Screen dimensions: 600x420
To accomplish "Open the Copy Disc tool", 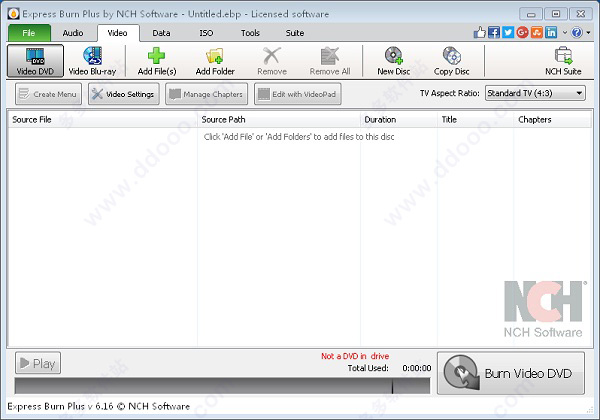I will pos(452,61).
